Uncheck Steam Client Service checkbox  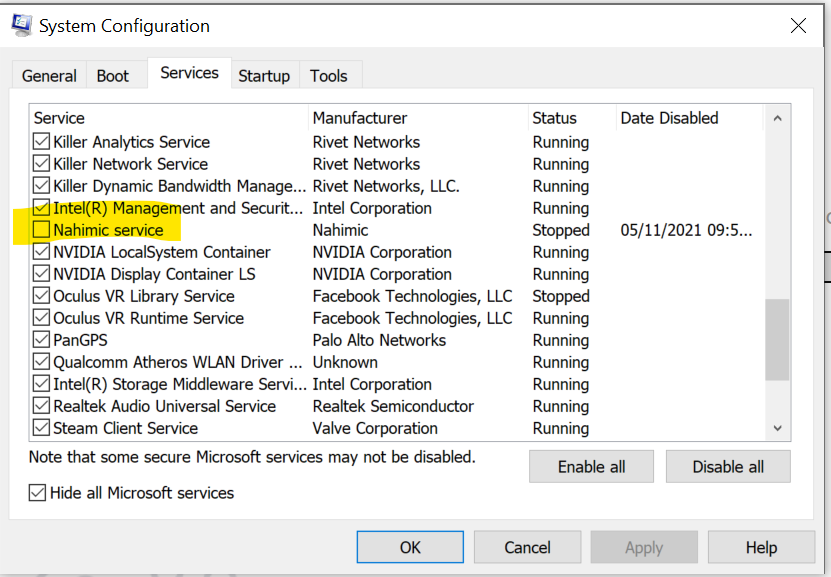click(x=41, y=428)
